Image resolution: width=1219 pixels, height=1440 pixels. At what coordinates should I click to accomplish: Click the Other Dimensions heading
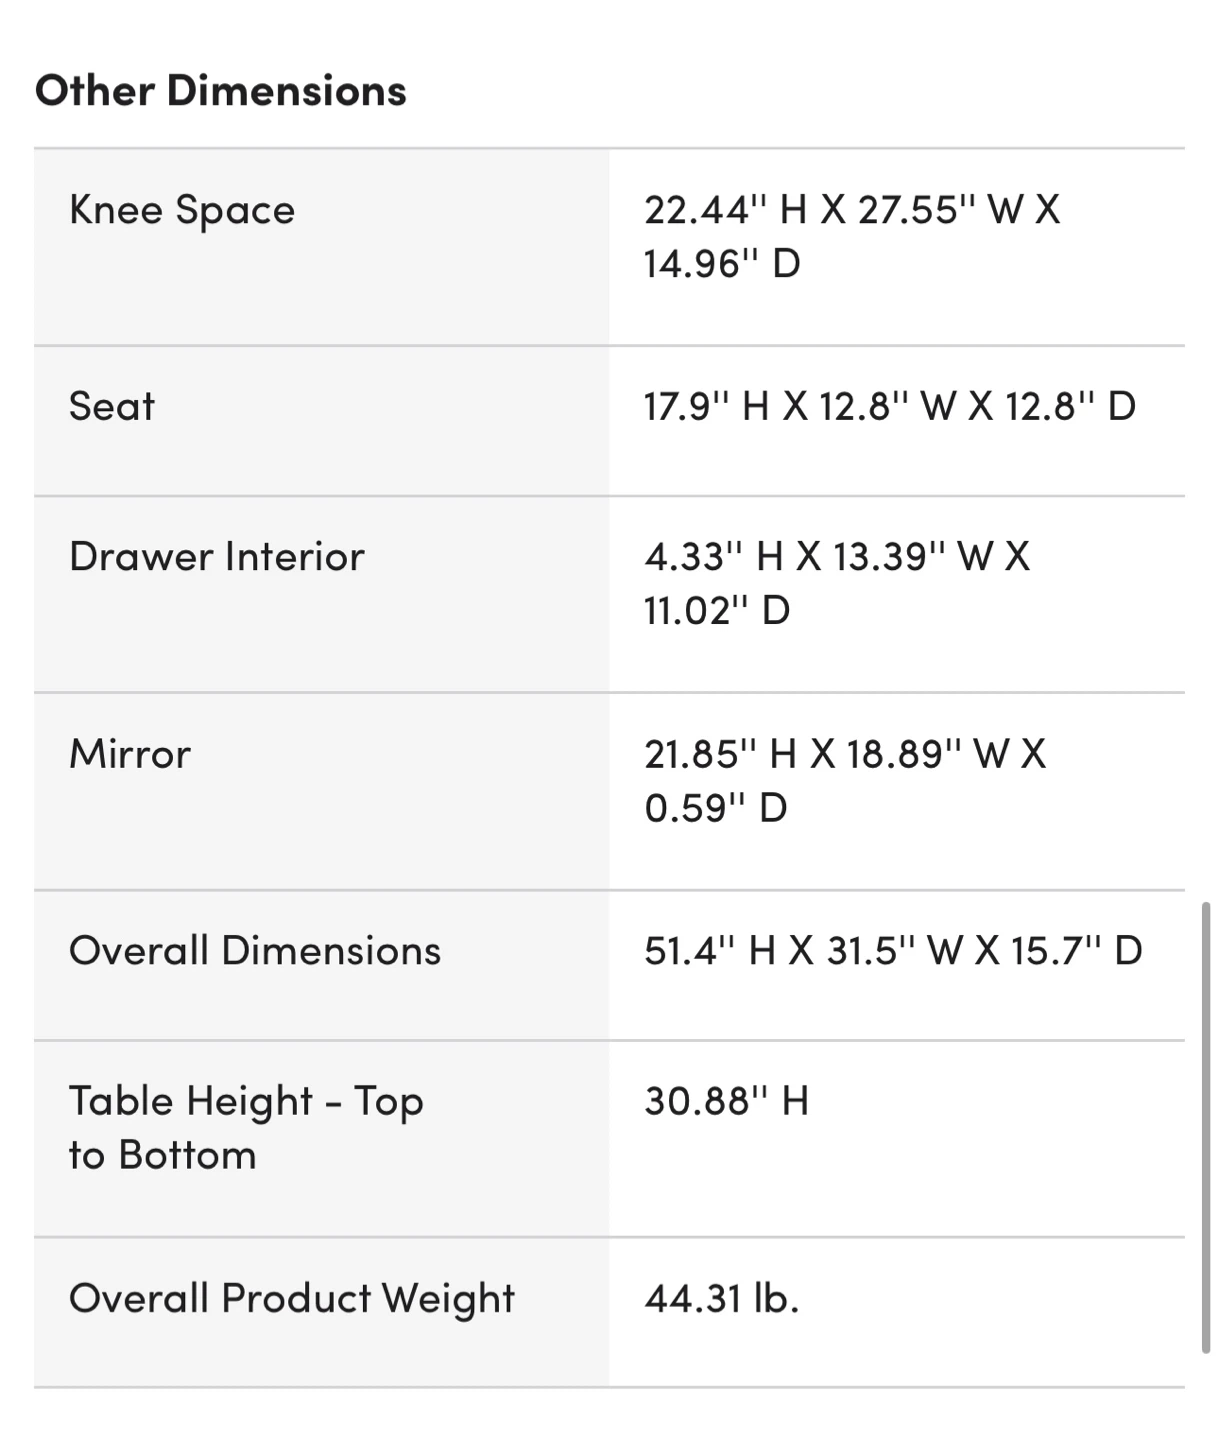click(221, 90)
